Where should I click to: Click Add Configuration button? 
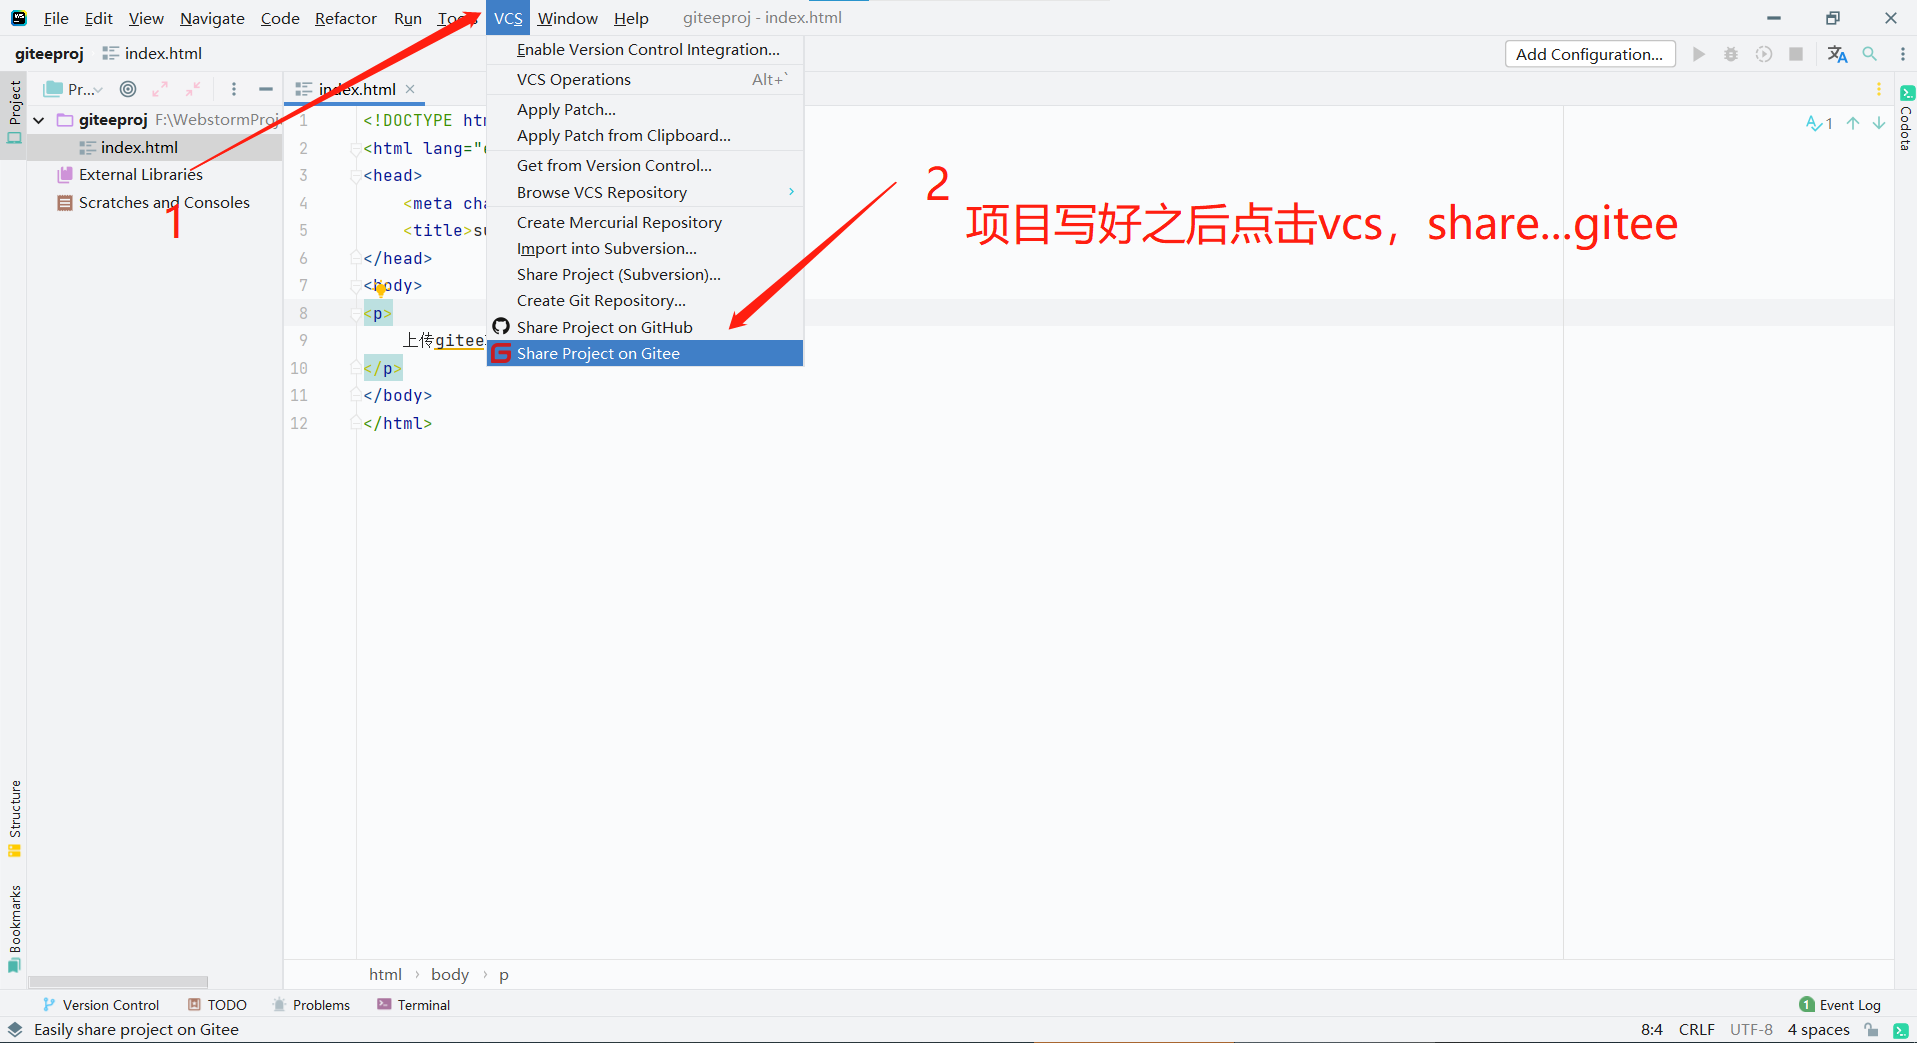point(1590,54)
